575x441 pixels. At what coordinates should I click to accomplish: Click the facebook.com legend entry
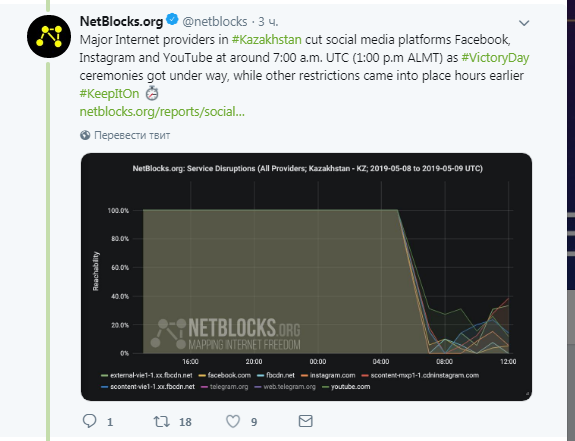pyautogui.click(x=225, y=375)
